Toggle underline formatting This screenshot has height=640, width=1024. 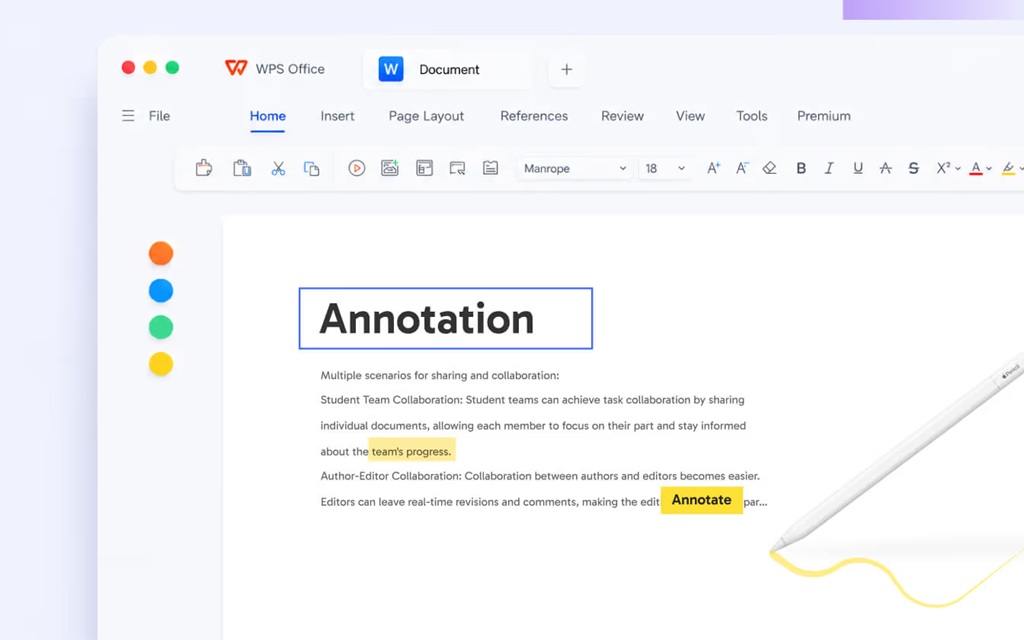coord(857,168)
